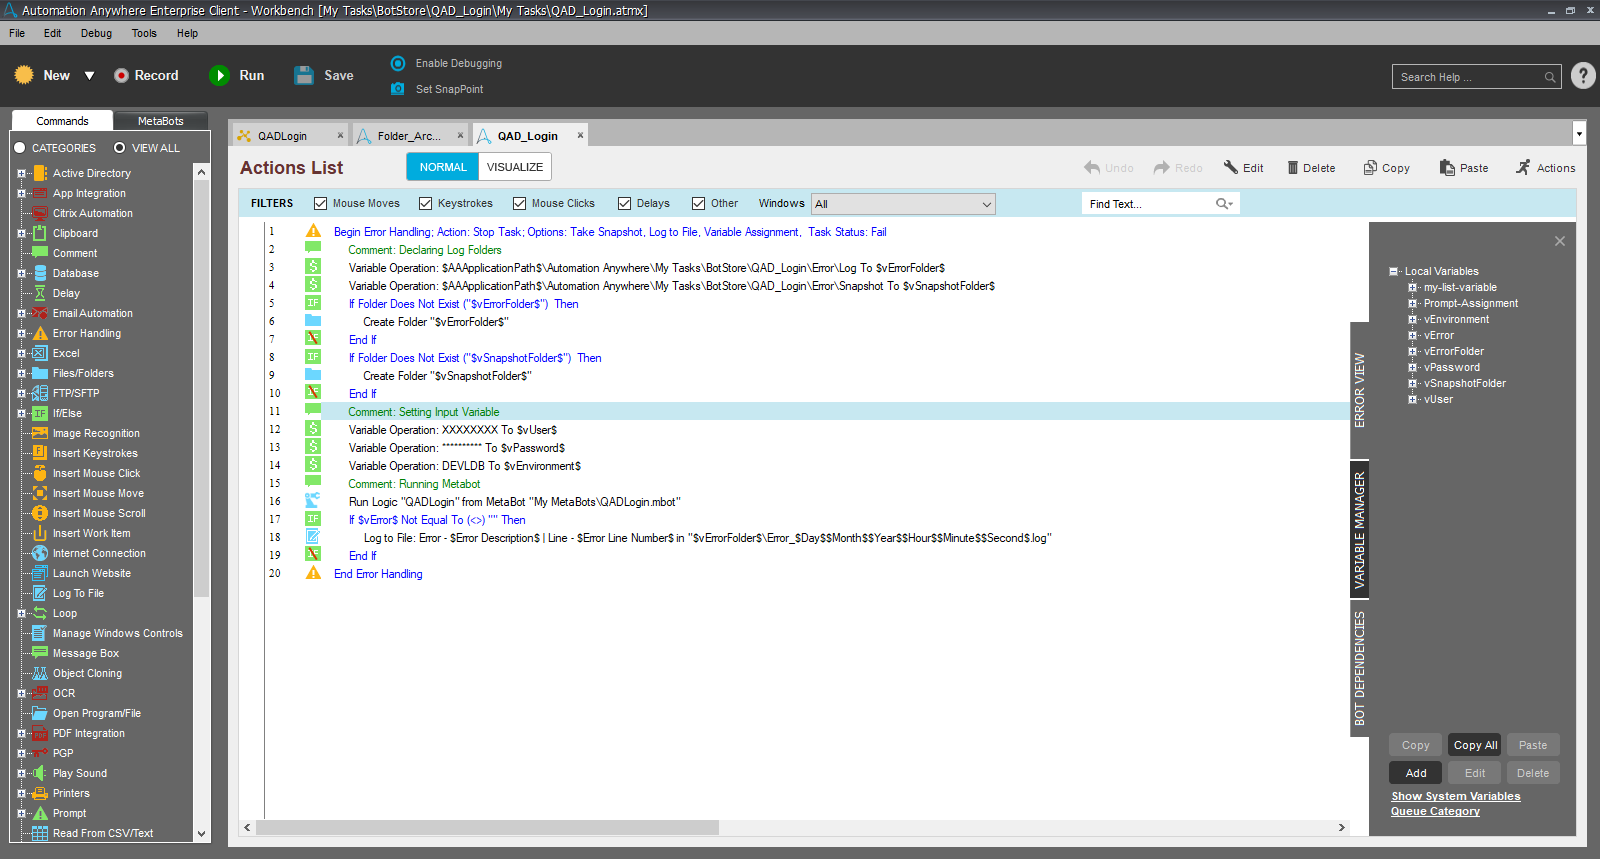
Task: Click the Save disk icon
Action: 304,76
